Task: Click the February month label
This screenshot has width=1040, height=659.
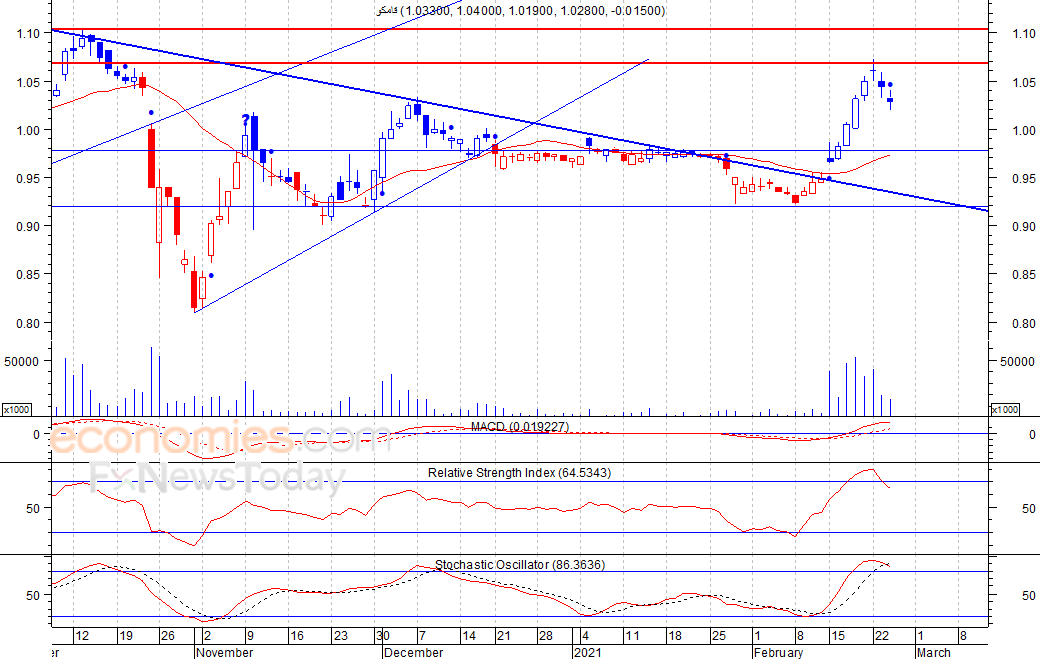Action: point(779,652)
